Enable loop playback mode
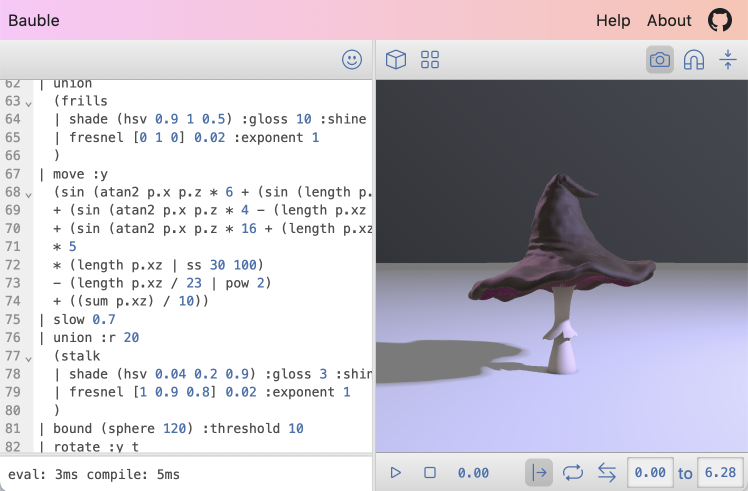The width and height of the screenshot is (748, 491). pos(573,472)
